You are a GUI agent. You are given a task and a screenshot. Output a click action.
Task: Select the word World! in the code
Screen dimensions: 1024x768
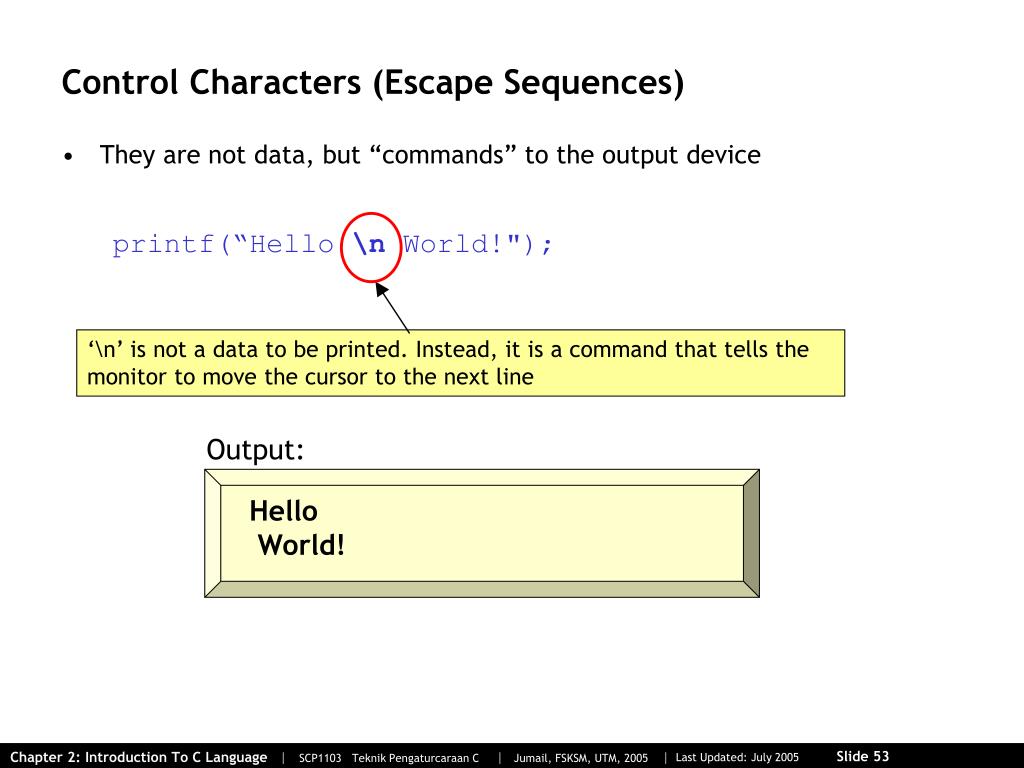(x=453, y=244)
